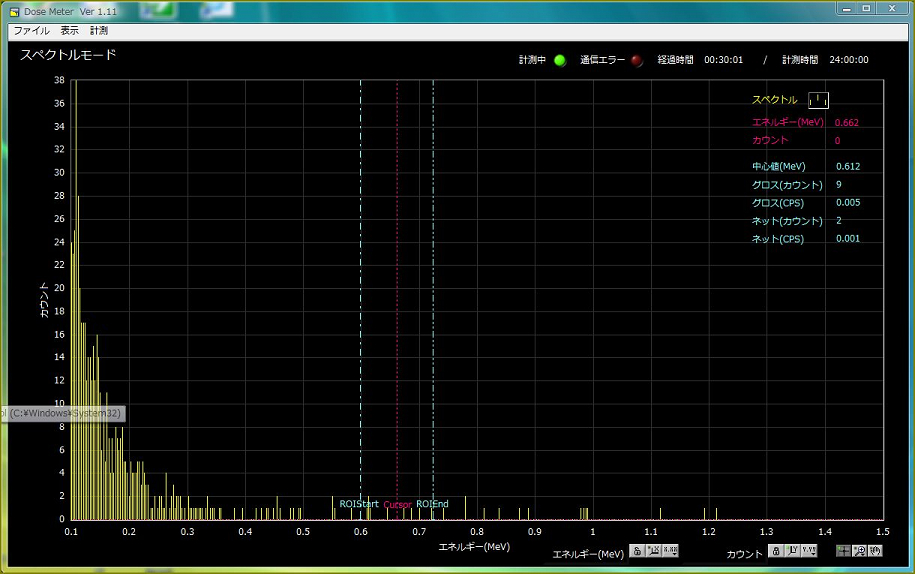Toggle the count axis autoscale lock
This screenshot has width=915, height=574.
coord(775,551)
